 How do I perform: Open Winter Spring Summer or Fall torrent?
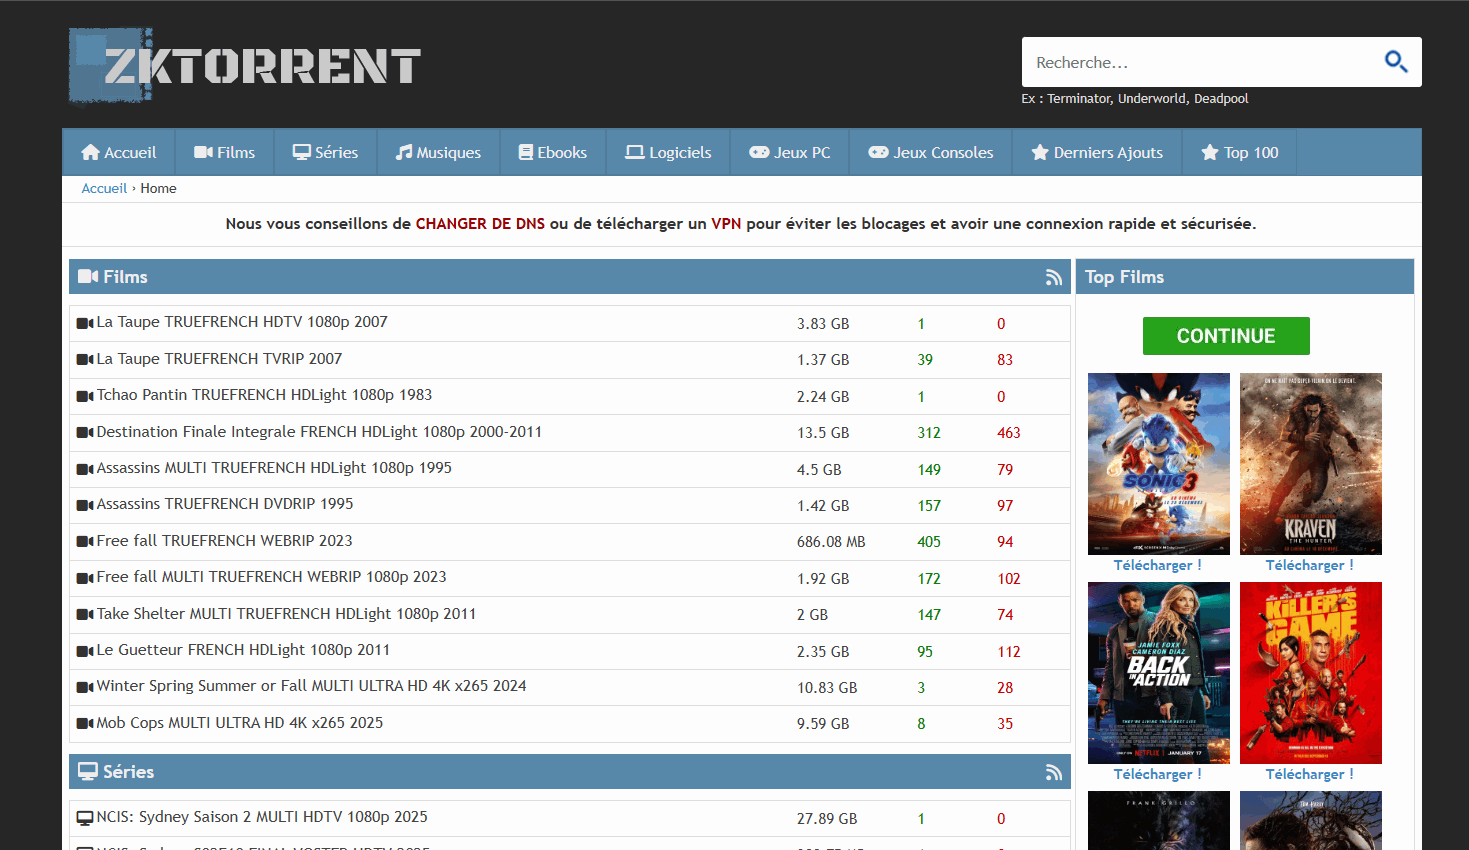point(311,686)
